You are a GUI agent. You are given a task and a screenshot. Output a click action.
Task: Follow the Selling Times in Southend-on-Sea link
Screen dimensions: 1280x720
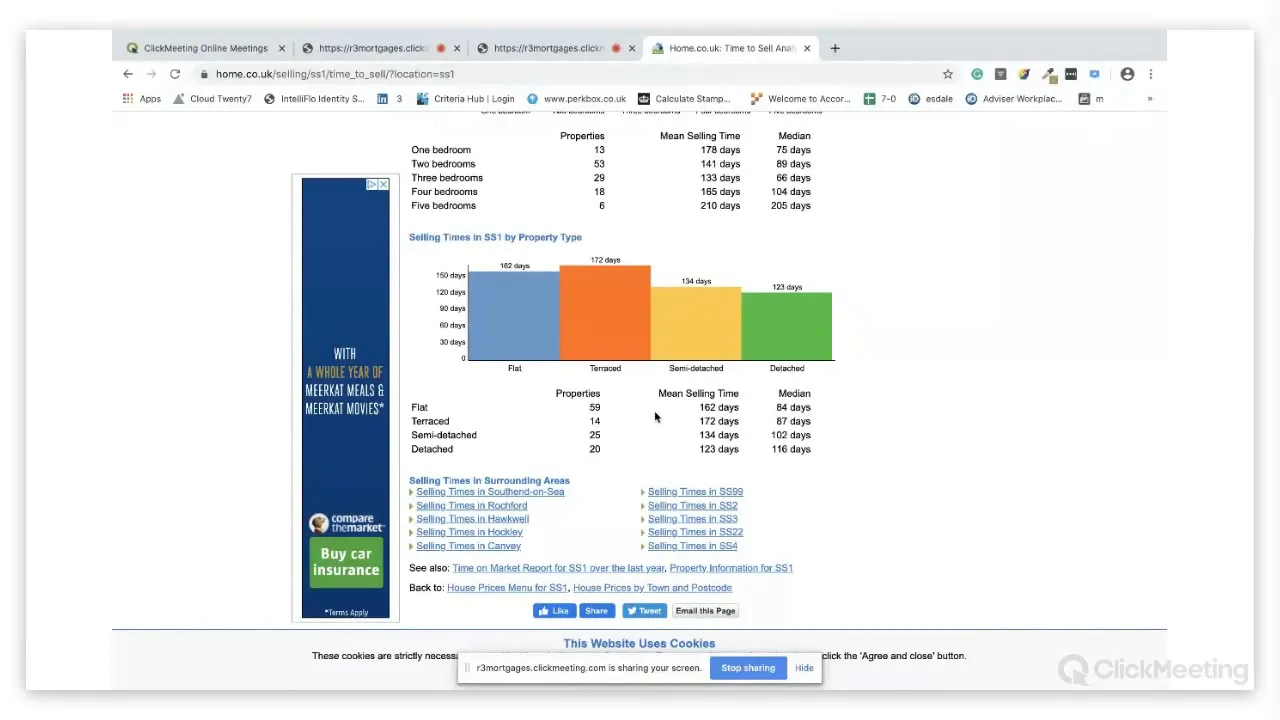click(x=490, y=492)
